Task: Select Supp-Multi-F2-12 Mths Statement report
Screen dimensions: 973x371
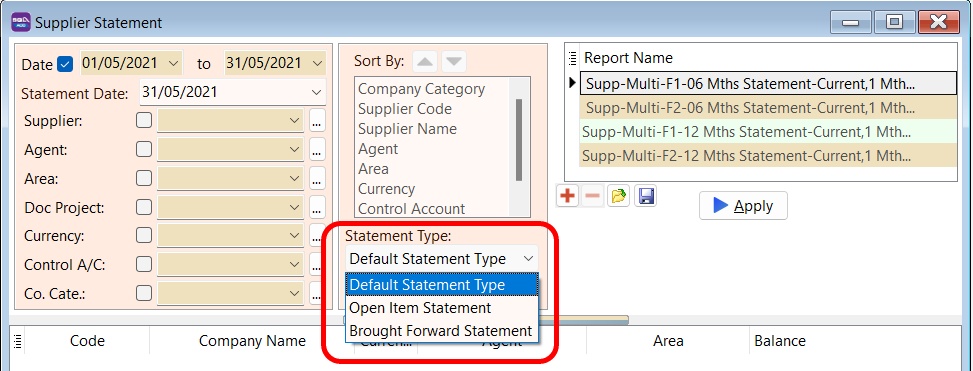Action: coord(768,155)
